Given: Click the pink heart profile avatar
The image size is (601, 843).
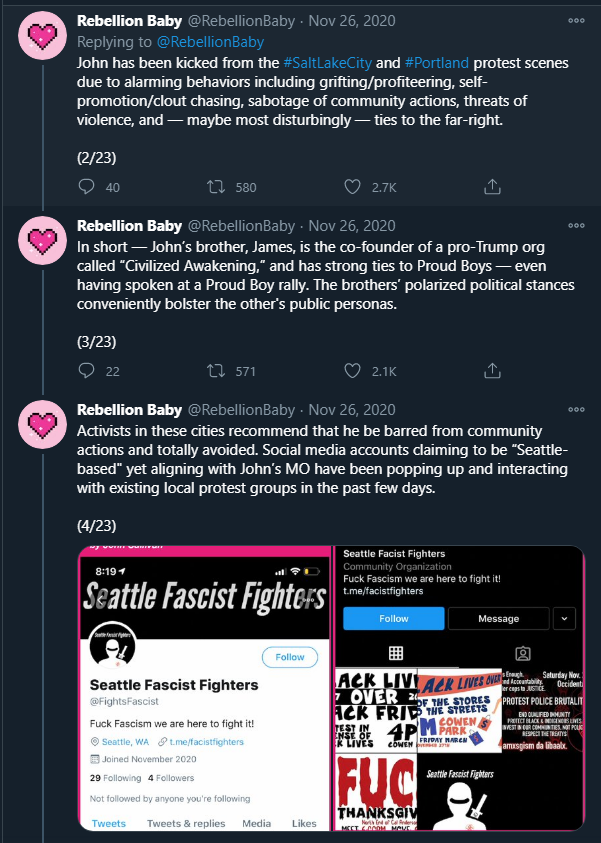Looking at the screenshot, I should [x=41, y=35].
